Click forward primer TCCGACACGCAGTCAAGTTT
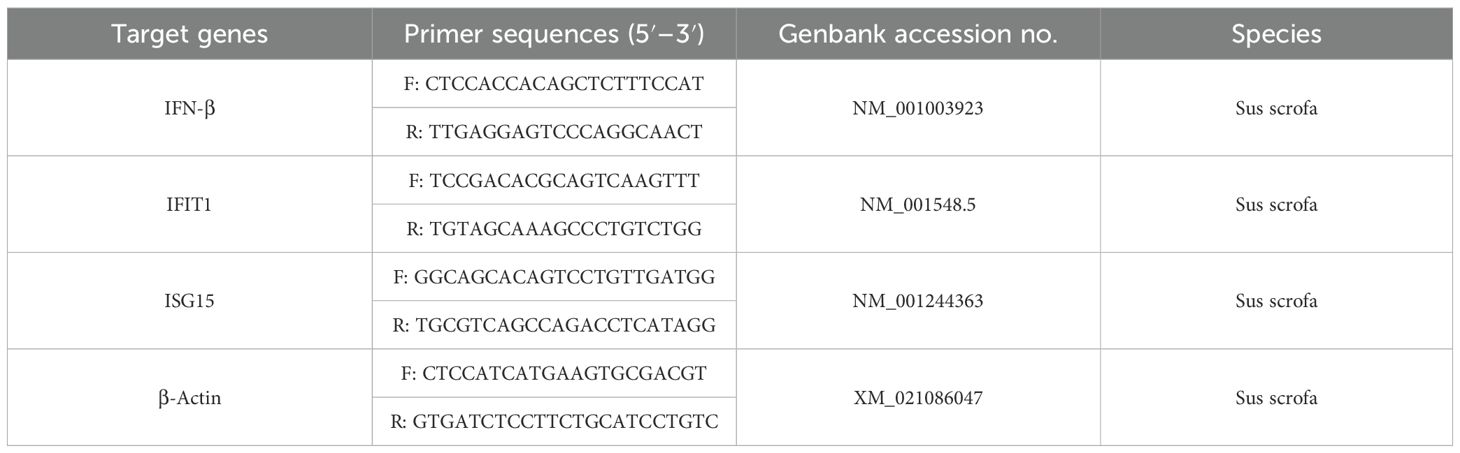This screenshot has width=1460, height=453. pyautogui.click(x=554, y=180)
